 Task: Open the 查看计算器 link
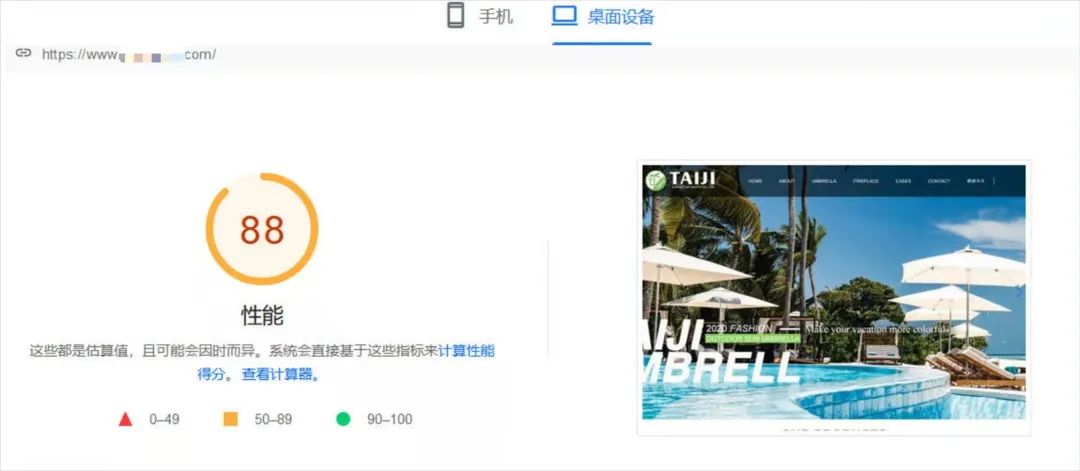point(276,375)
